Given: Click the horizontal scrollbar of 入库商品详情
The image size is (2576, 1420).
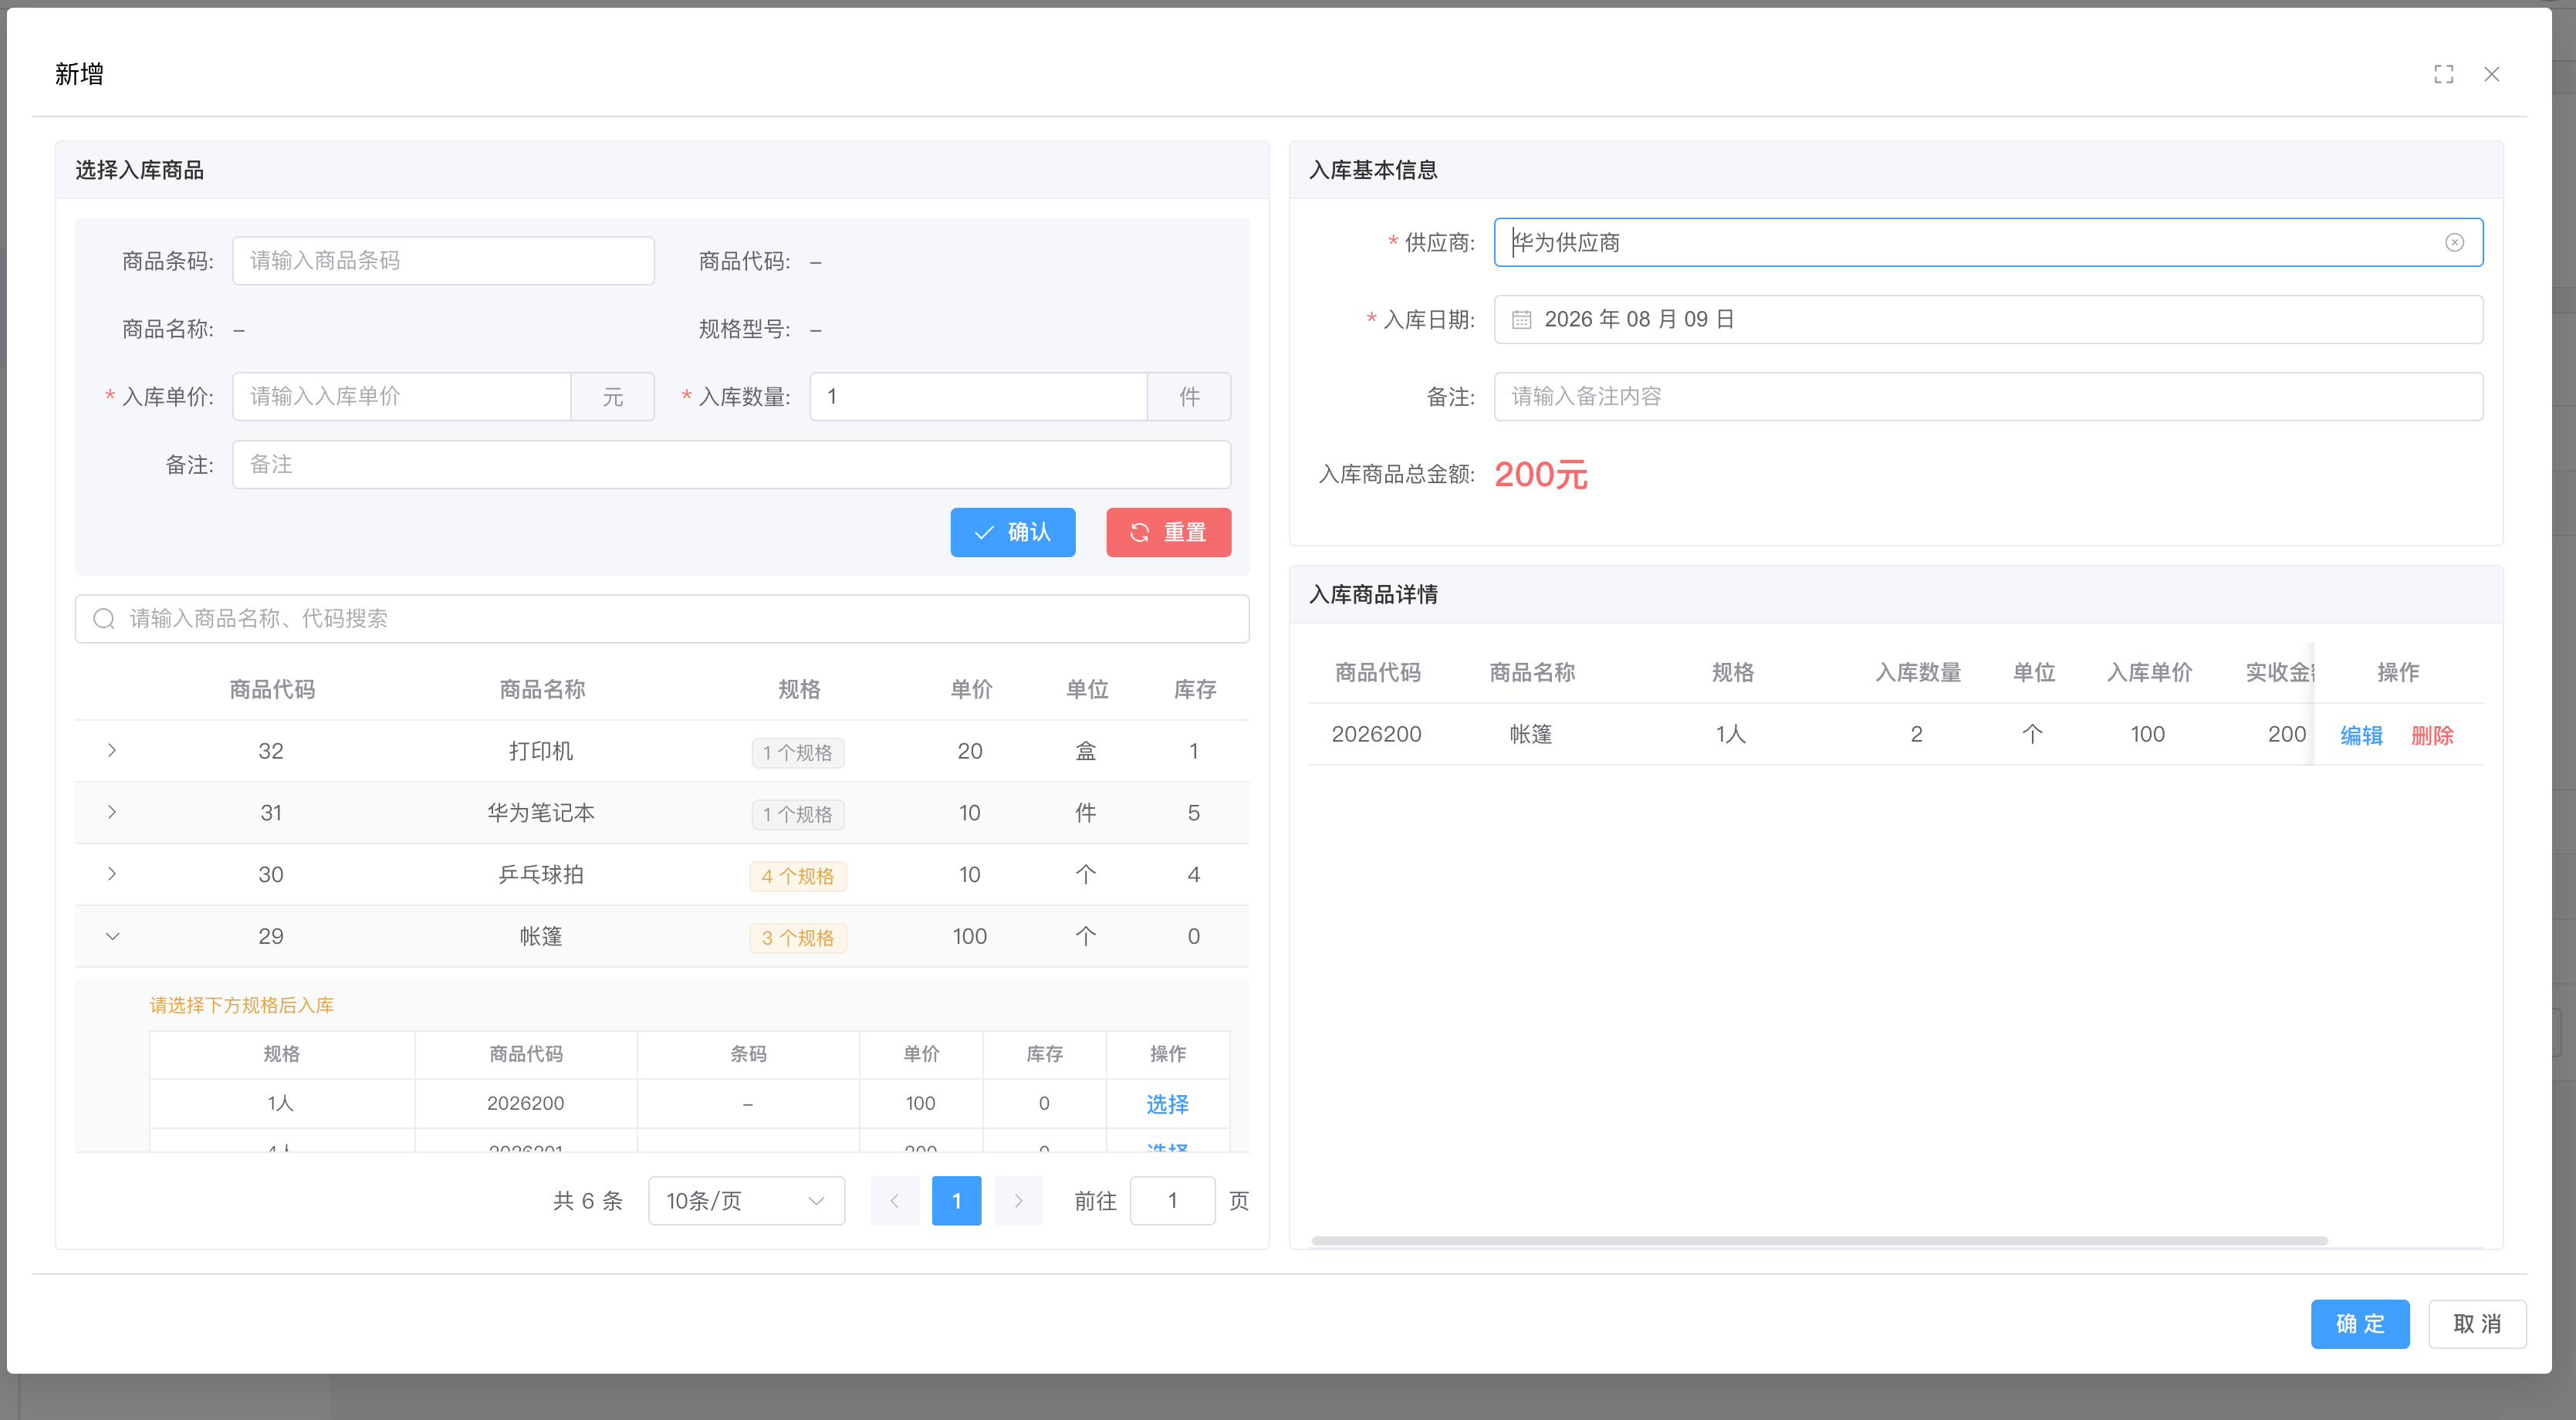Looking at the screenshot, I should pos(1819,1241).
